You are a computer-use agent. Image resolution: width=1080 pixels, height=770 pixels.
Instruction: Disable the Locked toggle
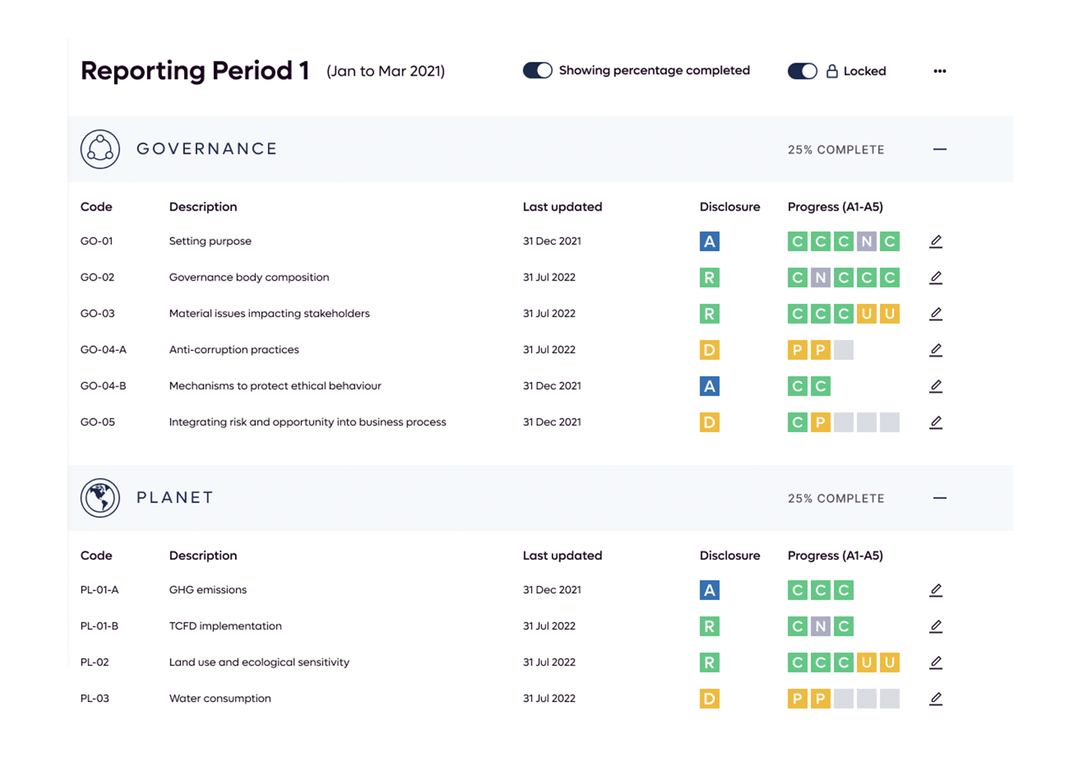click(802, 71)
